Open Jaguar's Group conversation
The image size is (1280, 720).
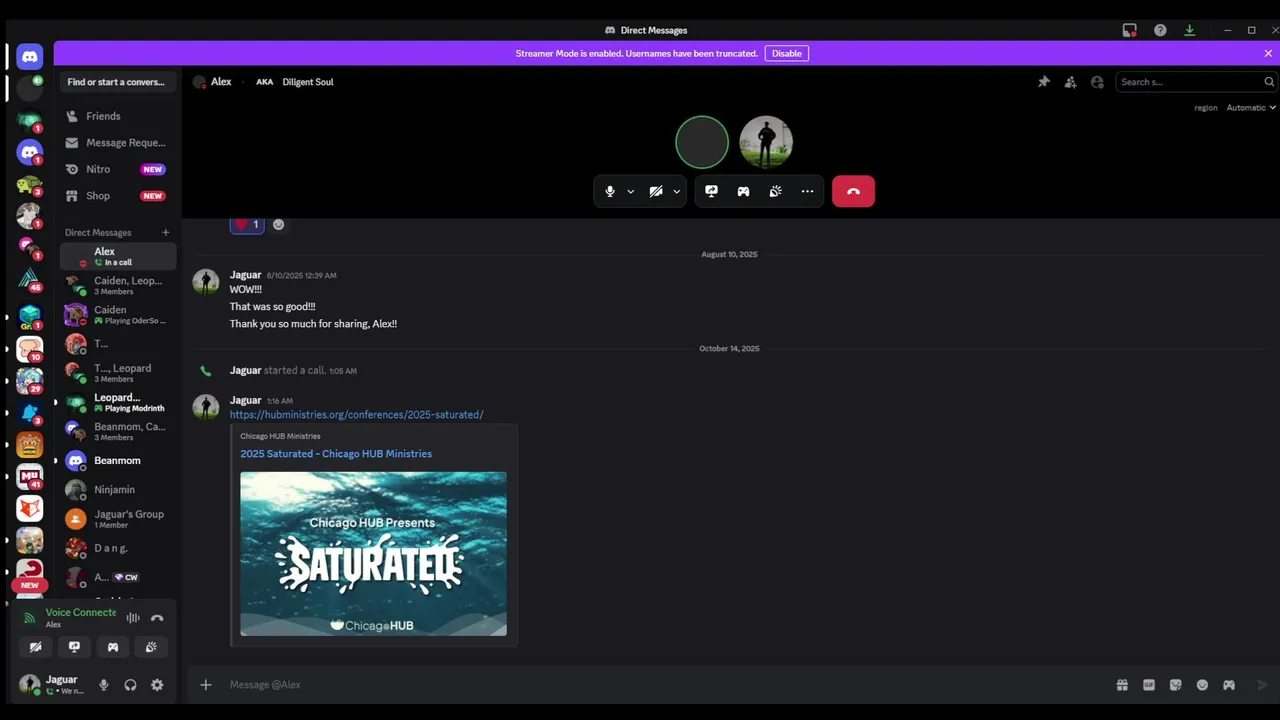(x=118, y=518)
